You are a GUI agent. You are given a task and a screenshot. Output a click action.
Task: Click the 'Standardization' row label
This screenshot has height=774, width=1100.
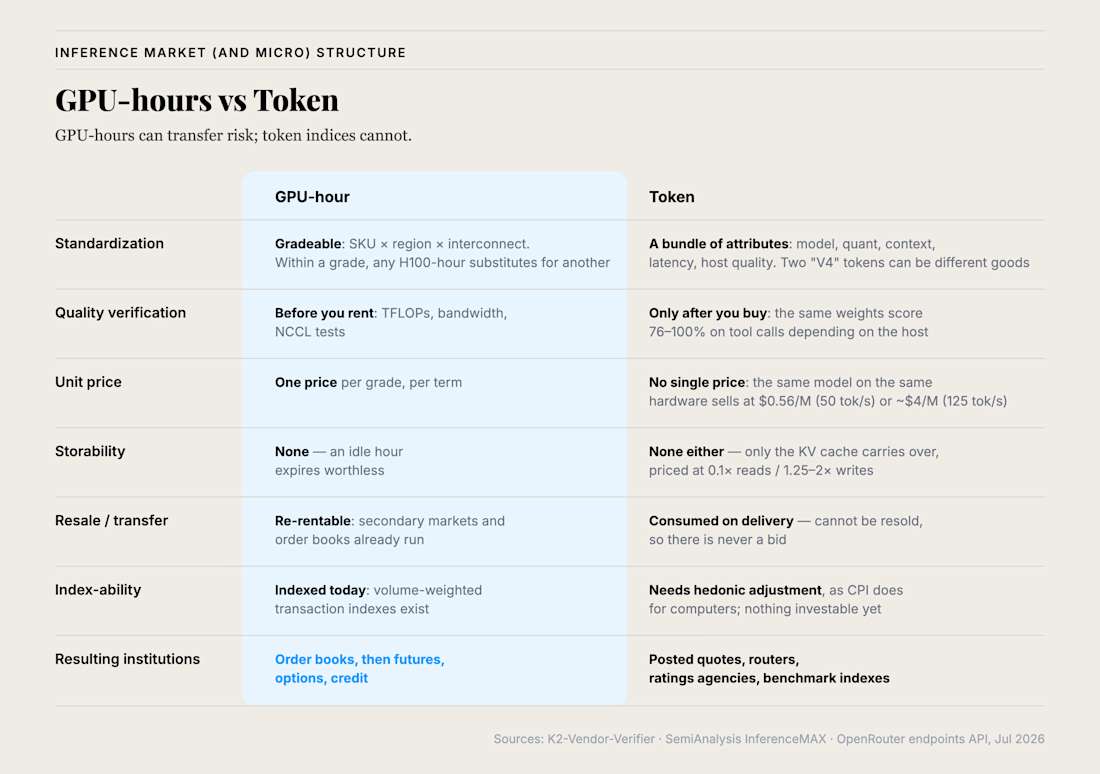click(x=109, y=243)
